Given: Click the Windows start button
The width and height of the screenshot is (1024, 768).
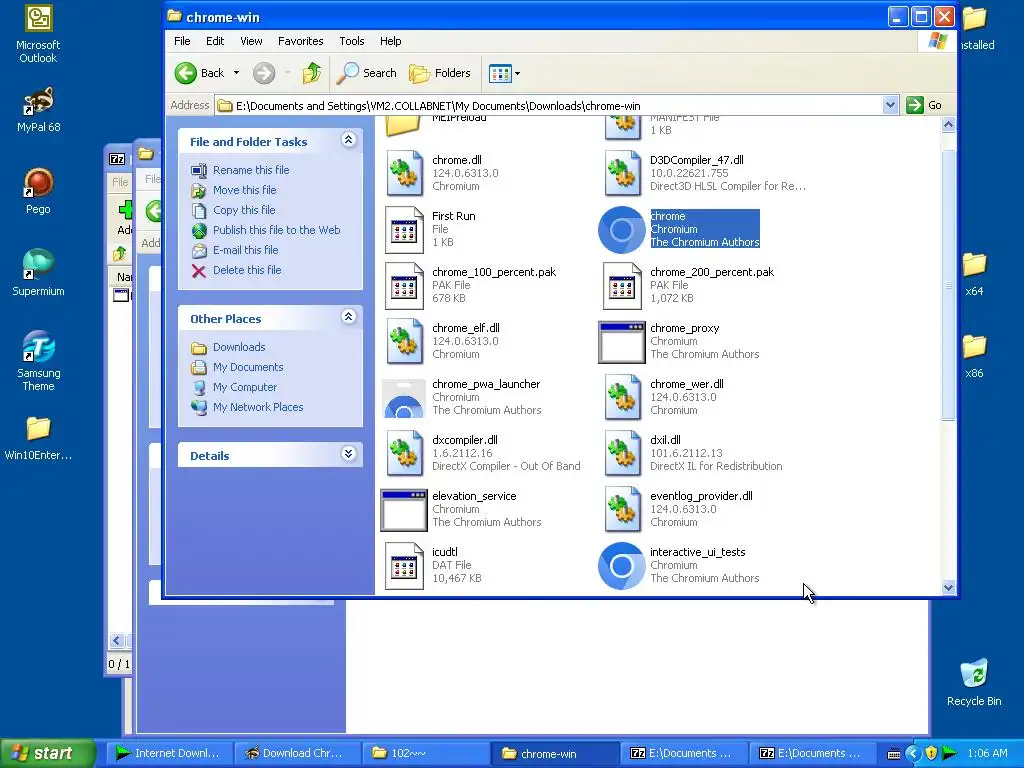Looking at the screenshot, I should [48, 753].
